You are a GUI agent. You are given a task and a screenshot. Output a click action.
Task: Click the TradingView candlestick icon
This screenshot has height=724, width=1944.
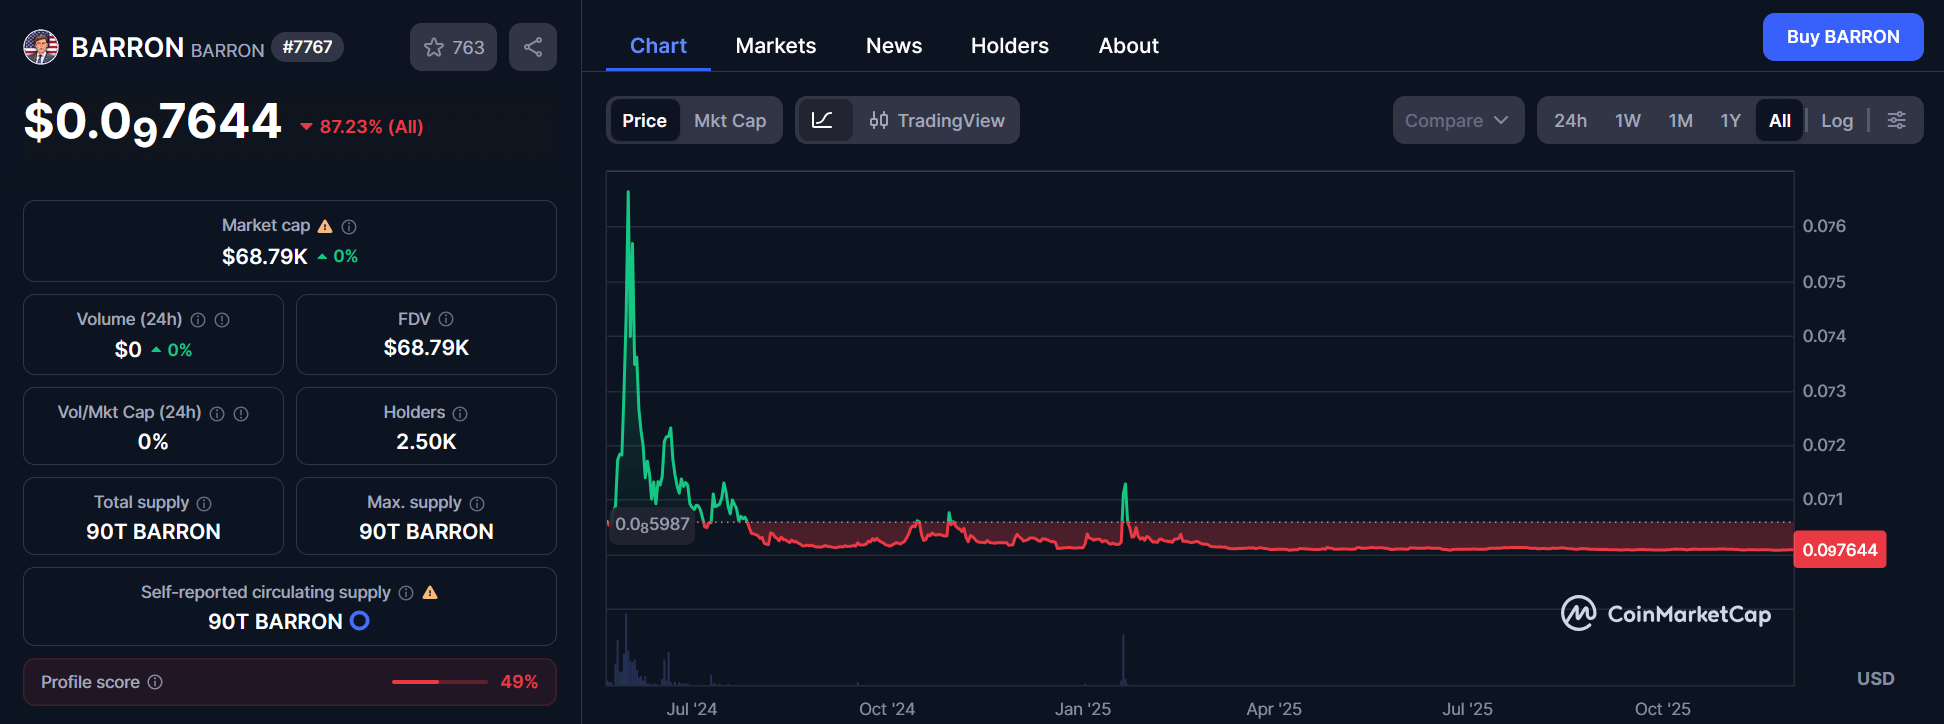(x=879, y=120)
